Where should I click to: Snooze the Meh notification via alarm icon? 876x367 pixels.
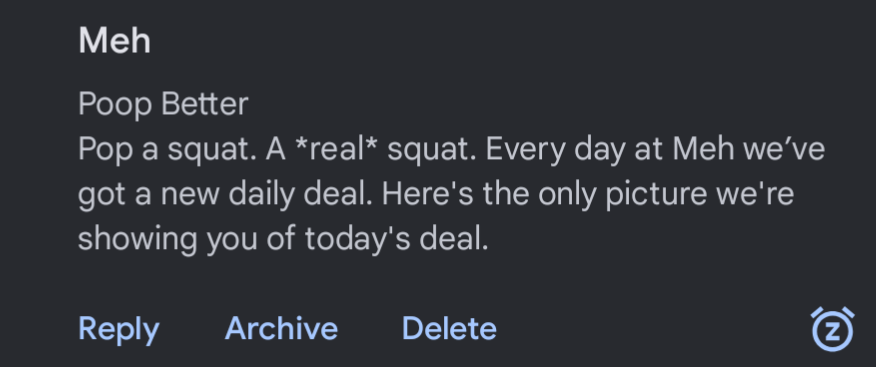click(832, 329)
